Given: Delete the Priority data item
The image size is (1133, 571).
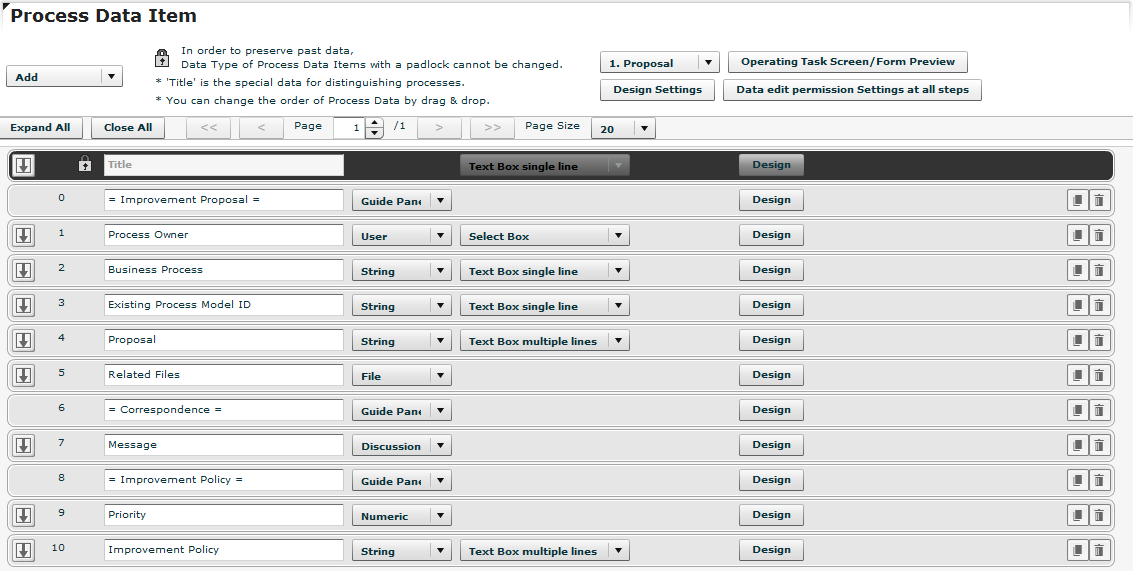Looking at the screenshot, I should pyautogui.click(x=1099, y=515).
